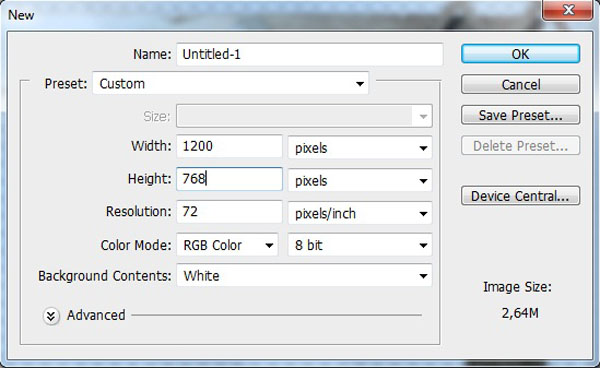
Task: Click the Height label
Action: [x=149, y=179]
